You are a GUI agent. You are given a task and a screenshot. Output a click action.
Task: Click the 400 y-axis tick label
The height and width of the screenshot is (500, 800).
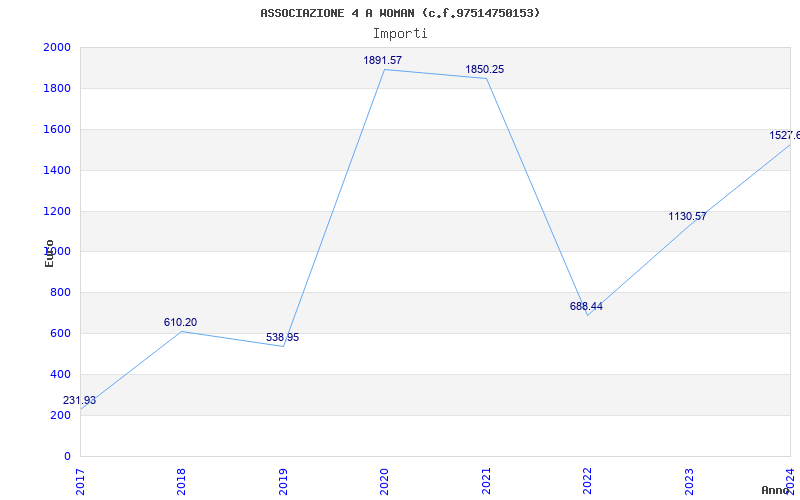click(60, 374)
